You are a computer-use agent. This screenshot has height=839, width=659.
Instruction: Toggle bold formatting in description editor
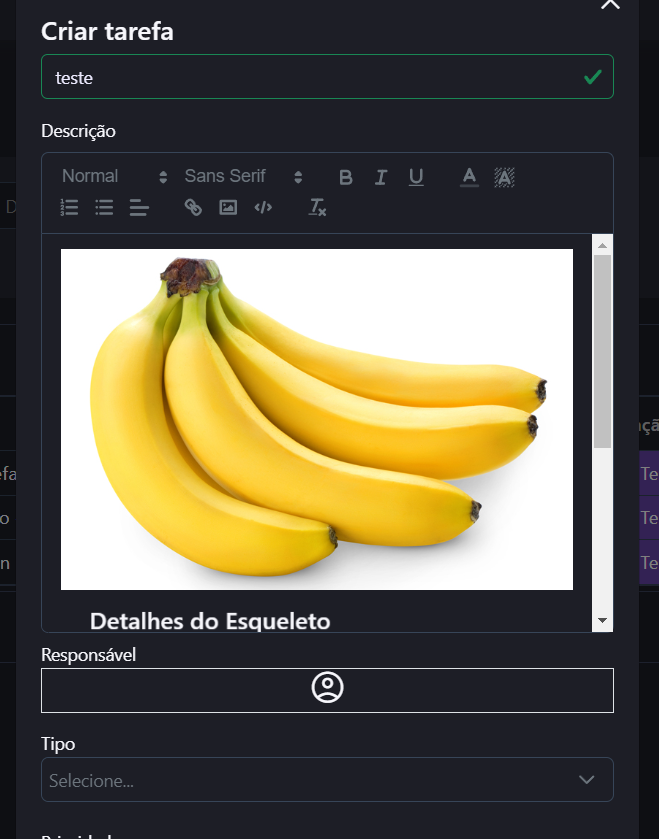[x=346, y=177]
